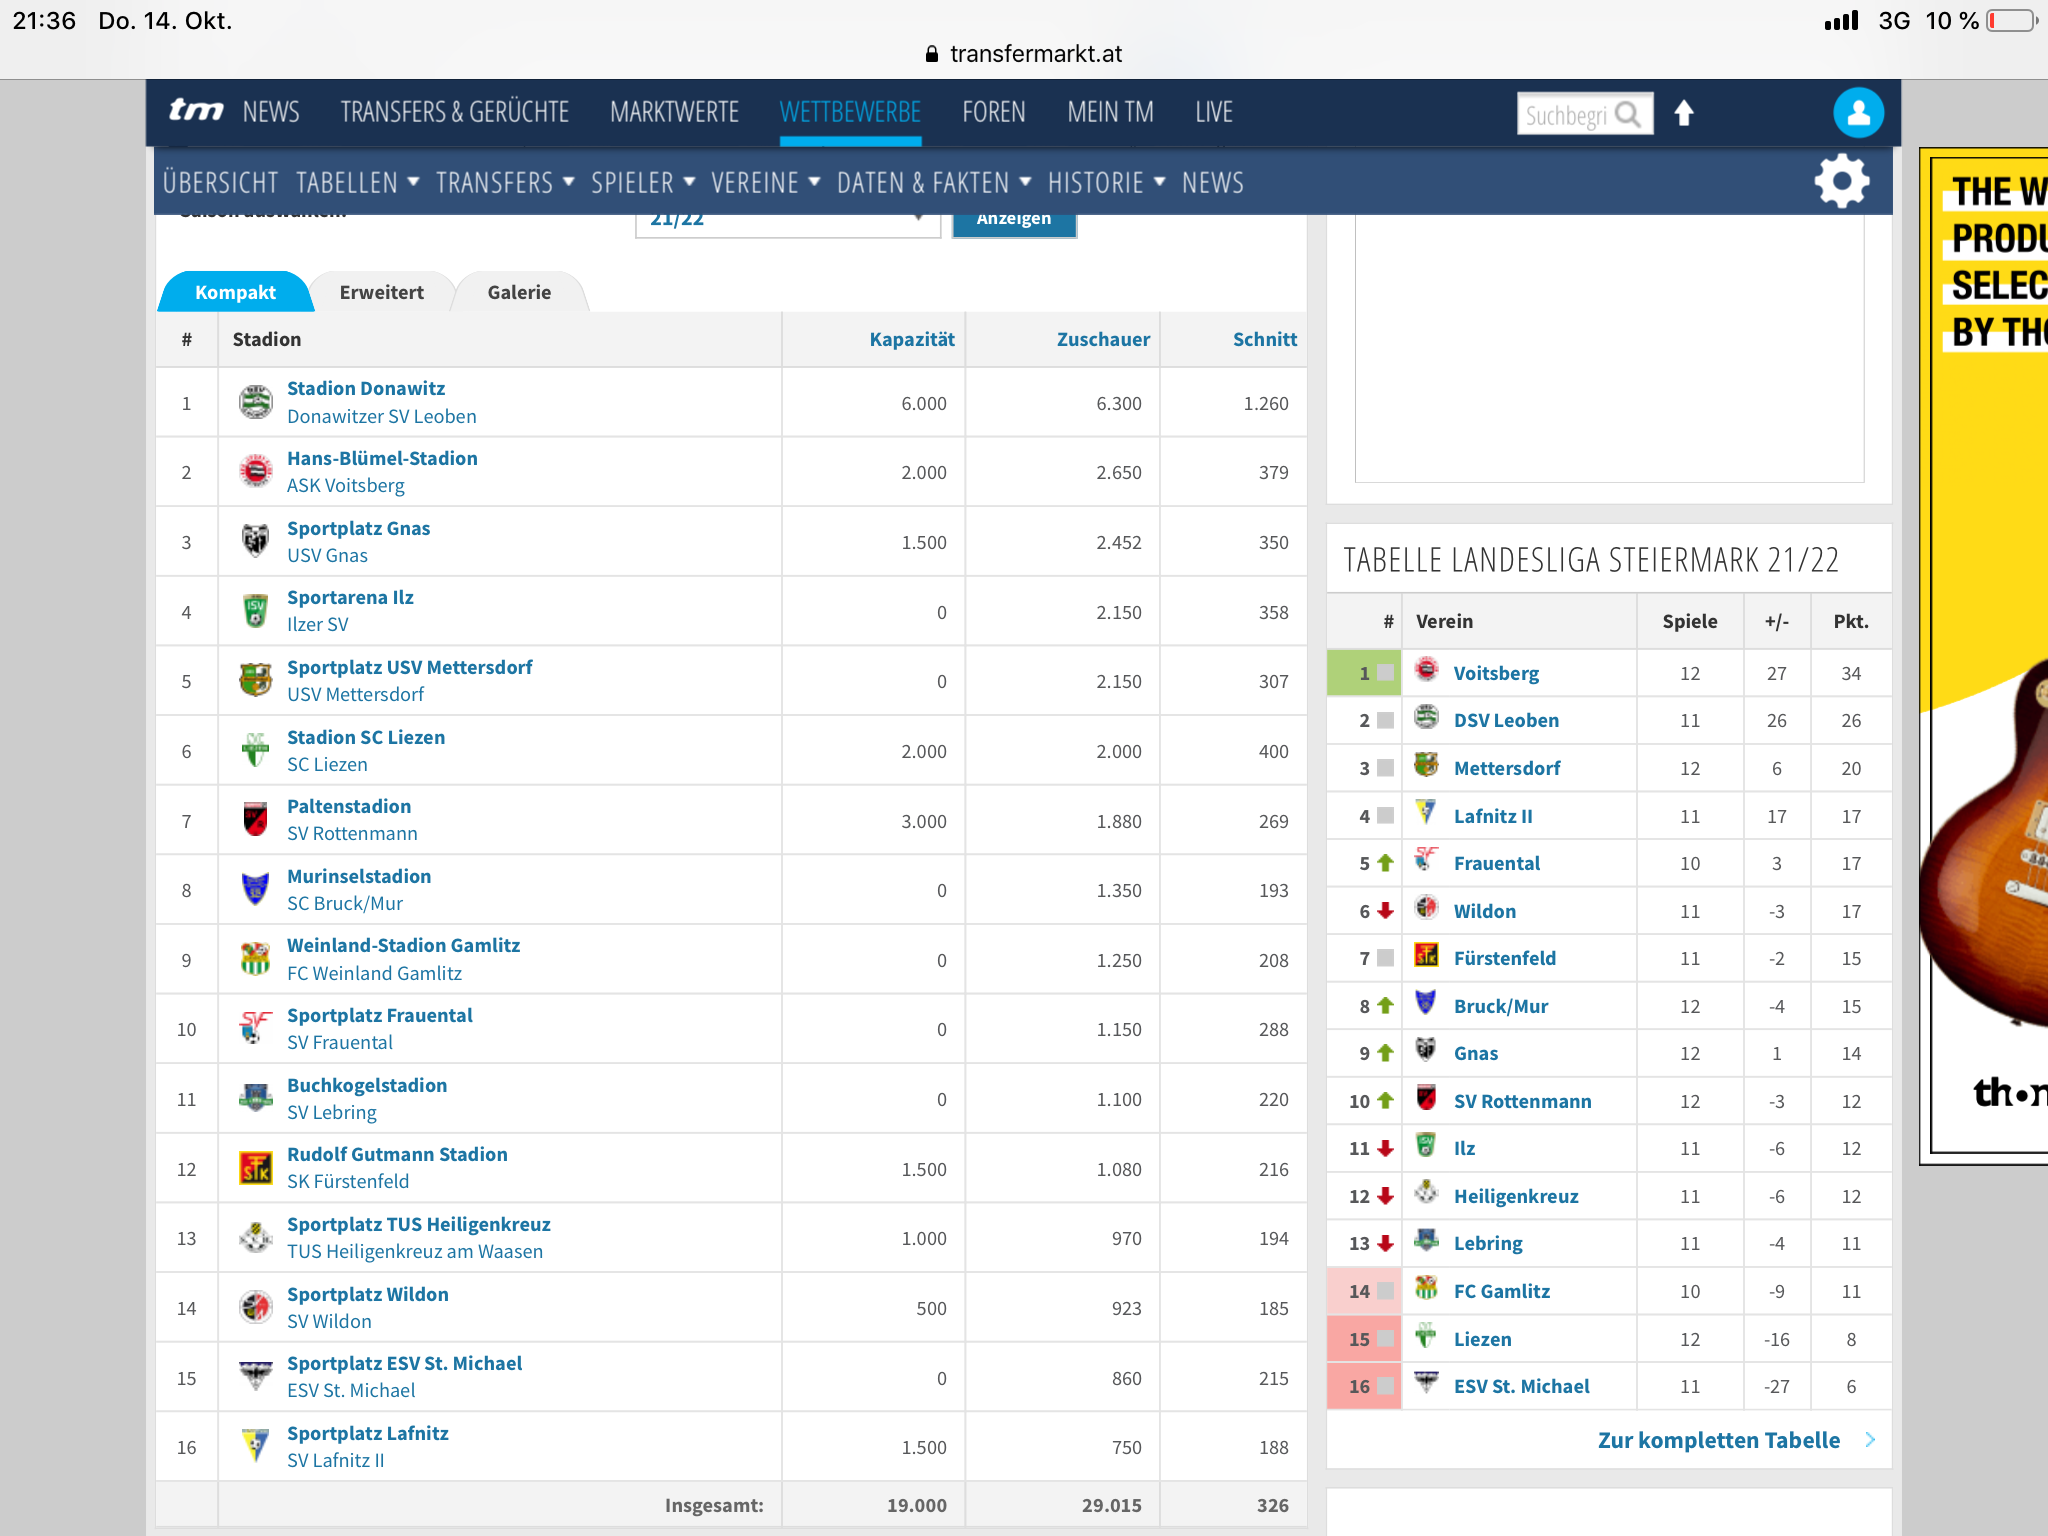Open Hans-Blümel-Stadion link
2048x1536 pixels.
coord(382,458)
